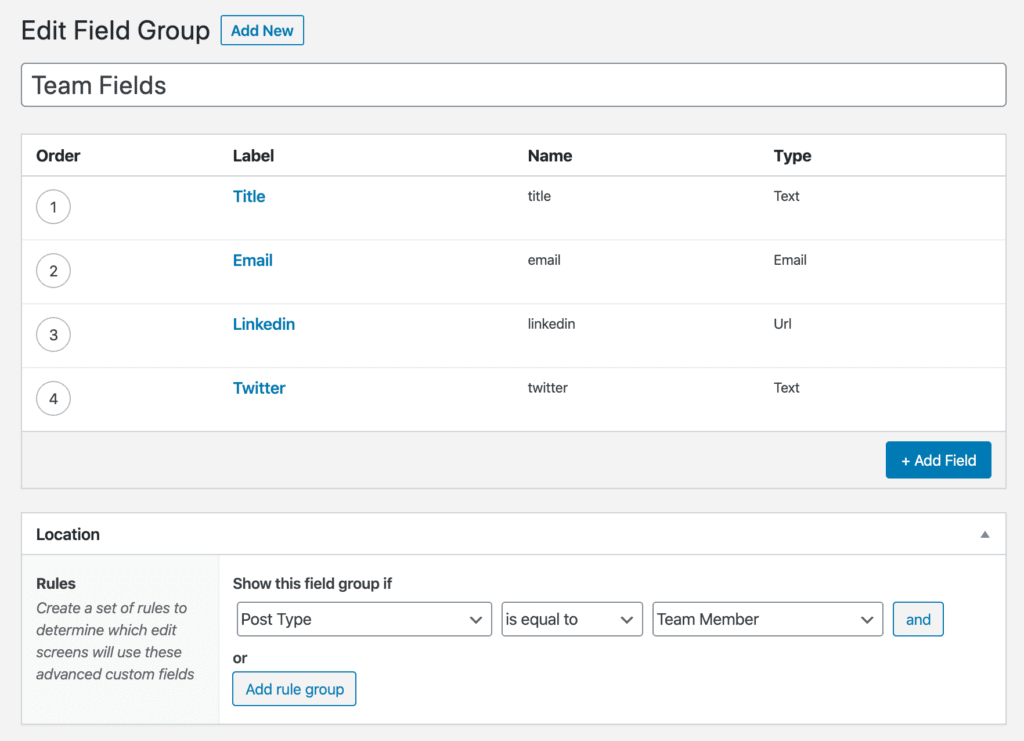Grab the order handle numbered 4
The image size is (1024, 741).
[54, 399]
